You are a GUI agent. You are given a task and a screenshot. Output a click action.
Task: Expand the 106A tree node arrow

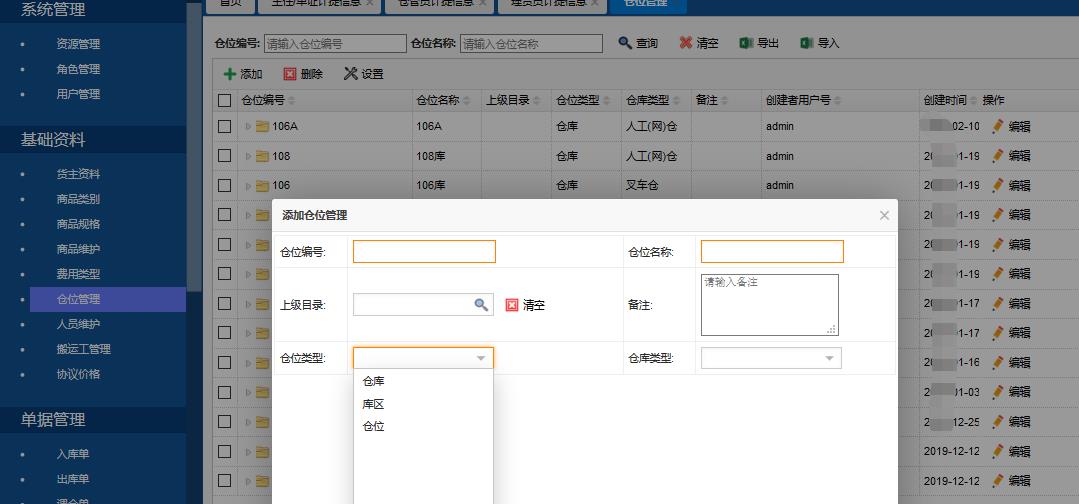pos(249,127)
